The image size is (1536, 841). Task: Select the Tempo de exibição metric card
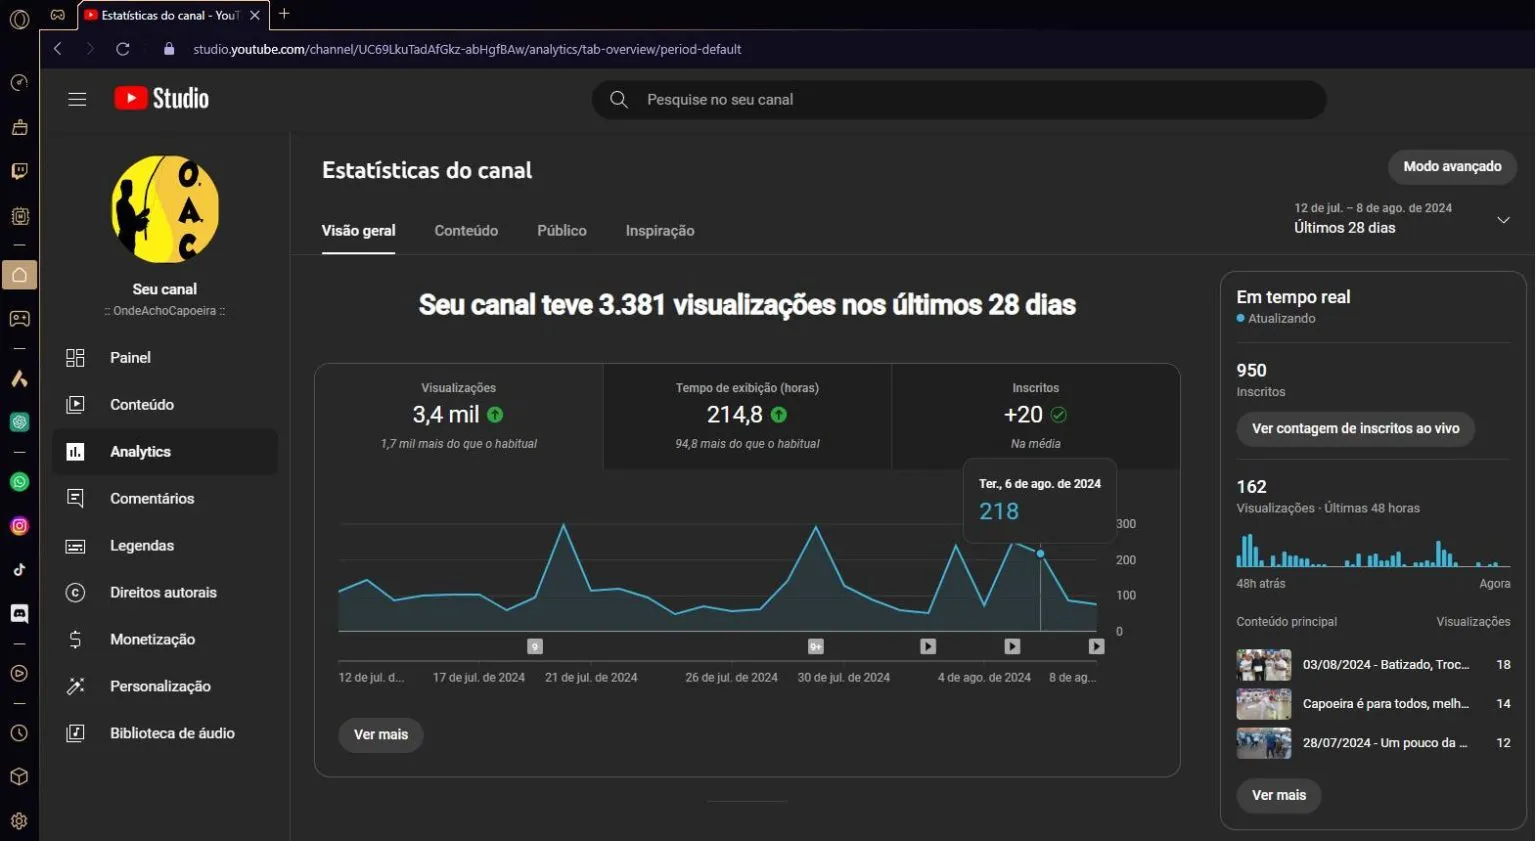[x=747, y=416]
